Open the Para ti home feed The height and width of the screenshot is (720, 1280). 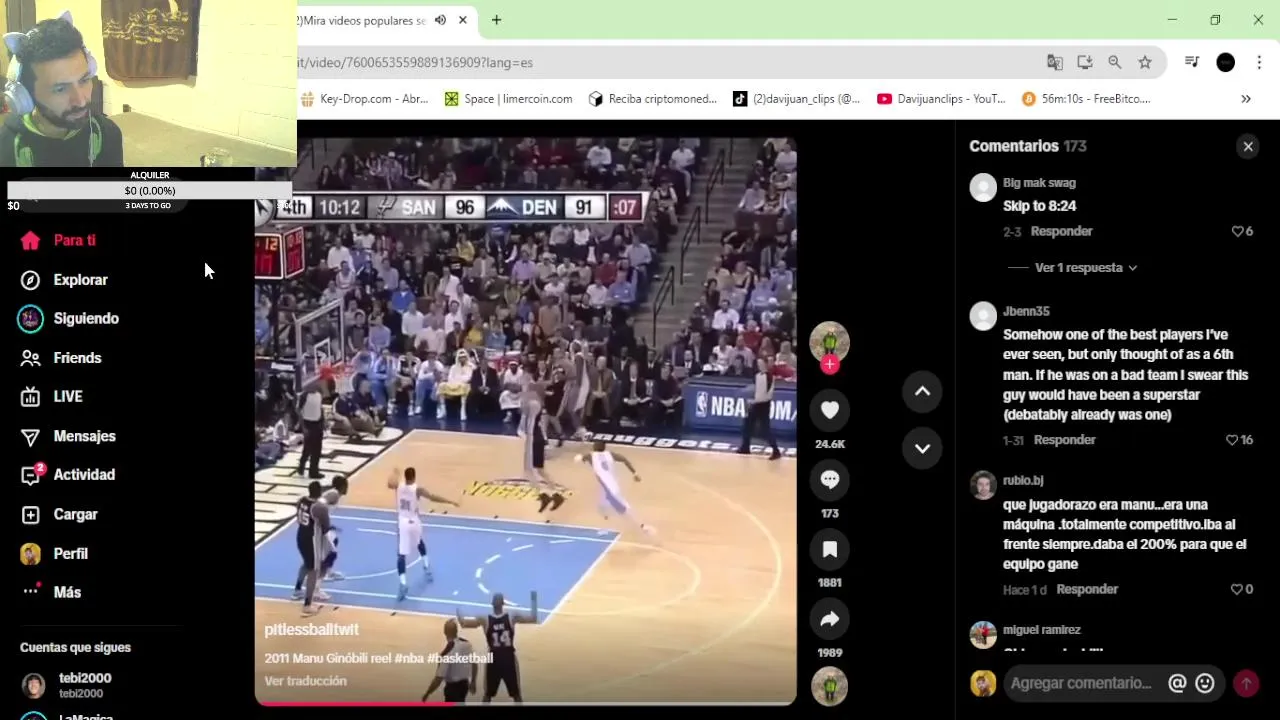[58, 240]
